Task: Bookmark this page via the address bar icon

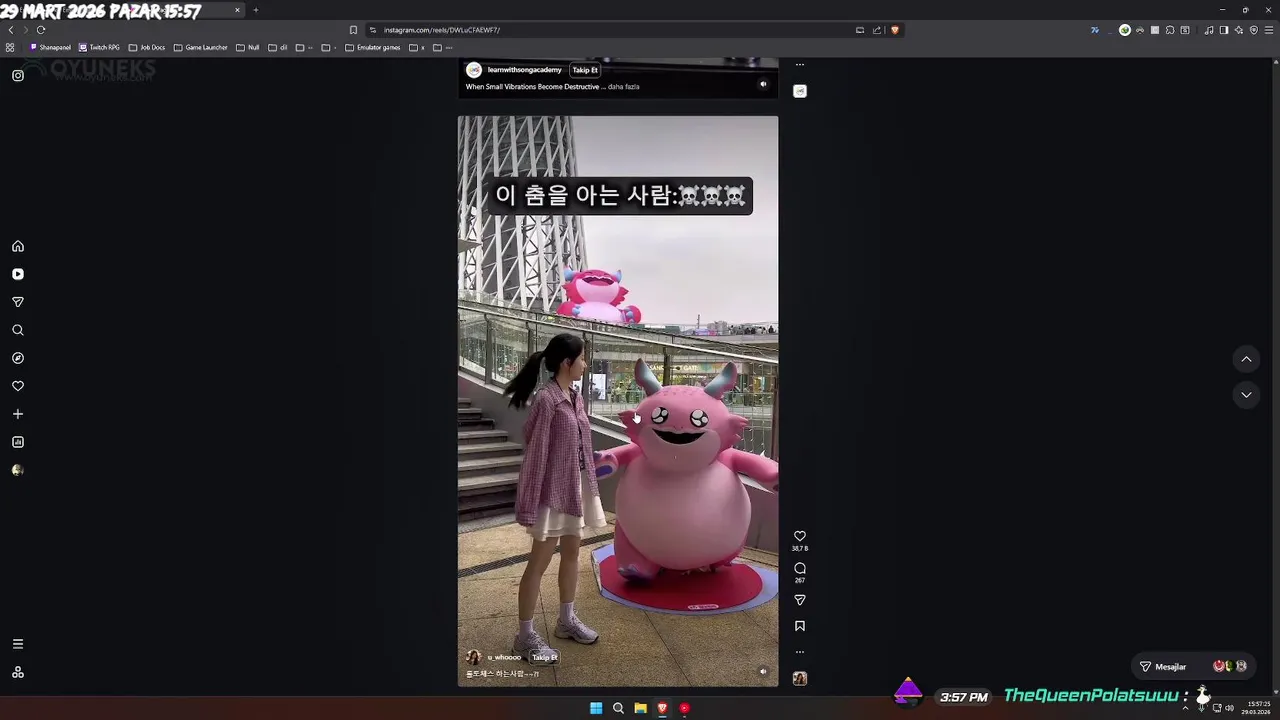Action: 353,30
